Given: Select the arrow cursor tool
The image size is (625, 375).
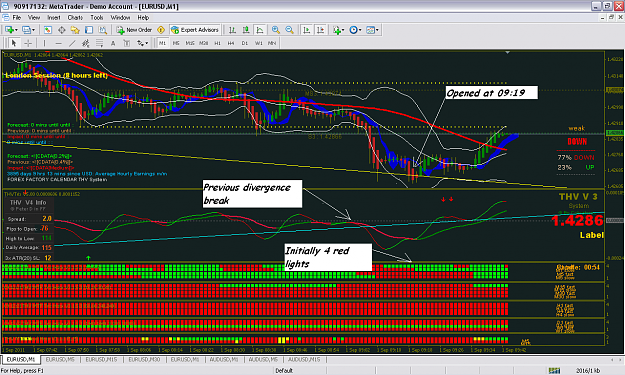Looking at the screenshot, I should tap(14, 43).
